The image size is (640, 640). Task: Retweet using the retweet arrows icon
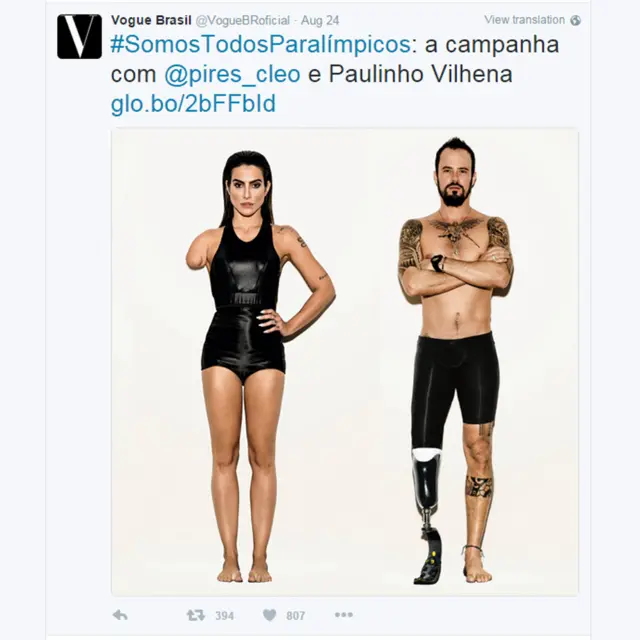click(196, 615)
